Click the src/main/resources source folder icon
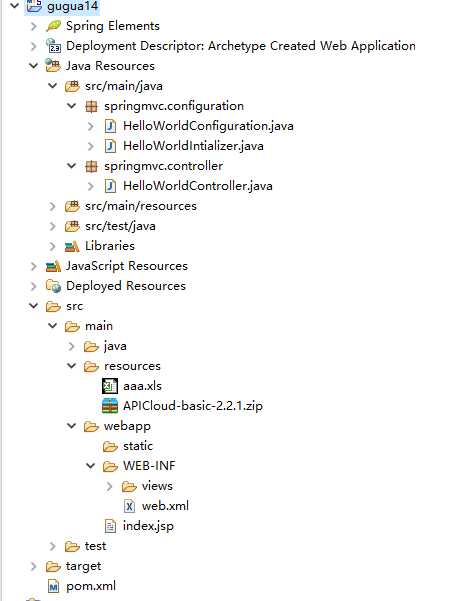Viewport: 451px width, 601px height. [x=72, y=206]
